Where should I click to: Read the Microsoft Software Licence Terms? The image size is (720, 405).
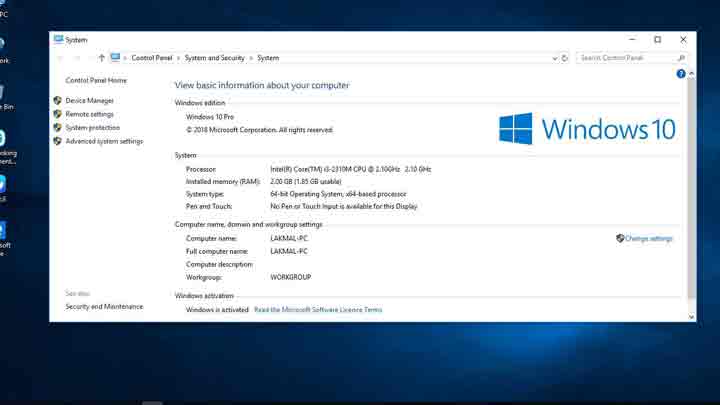pyautogui.click(x=318, y=310)
